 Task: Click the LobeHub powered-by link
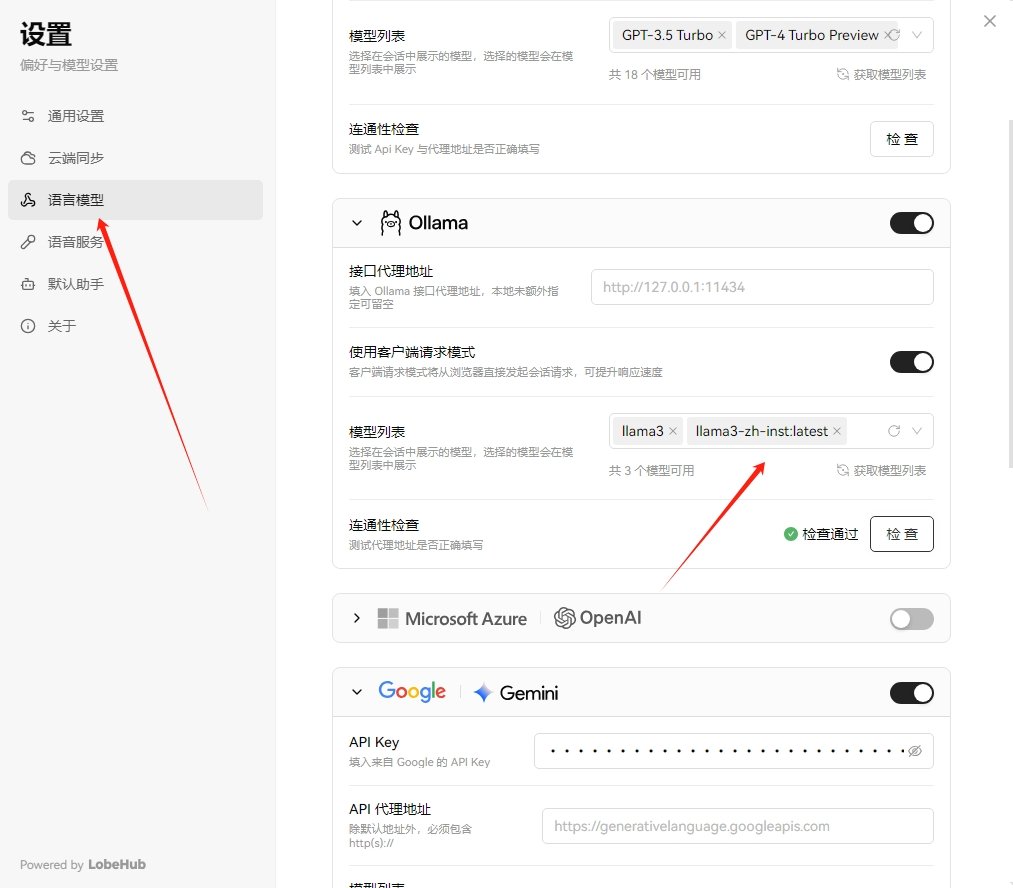click(x=117, y=865)
